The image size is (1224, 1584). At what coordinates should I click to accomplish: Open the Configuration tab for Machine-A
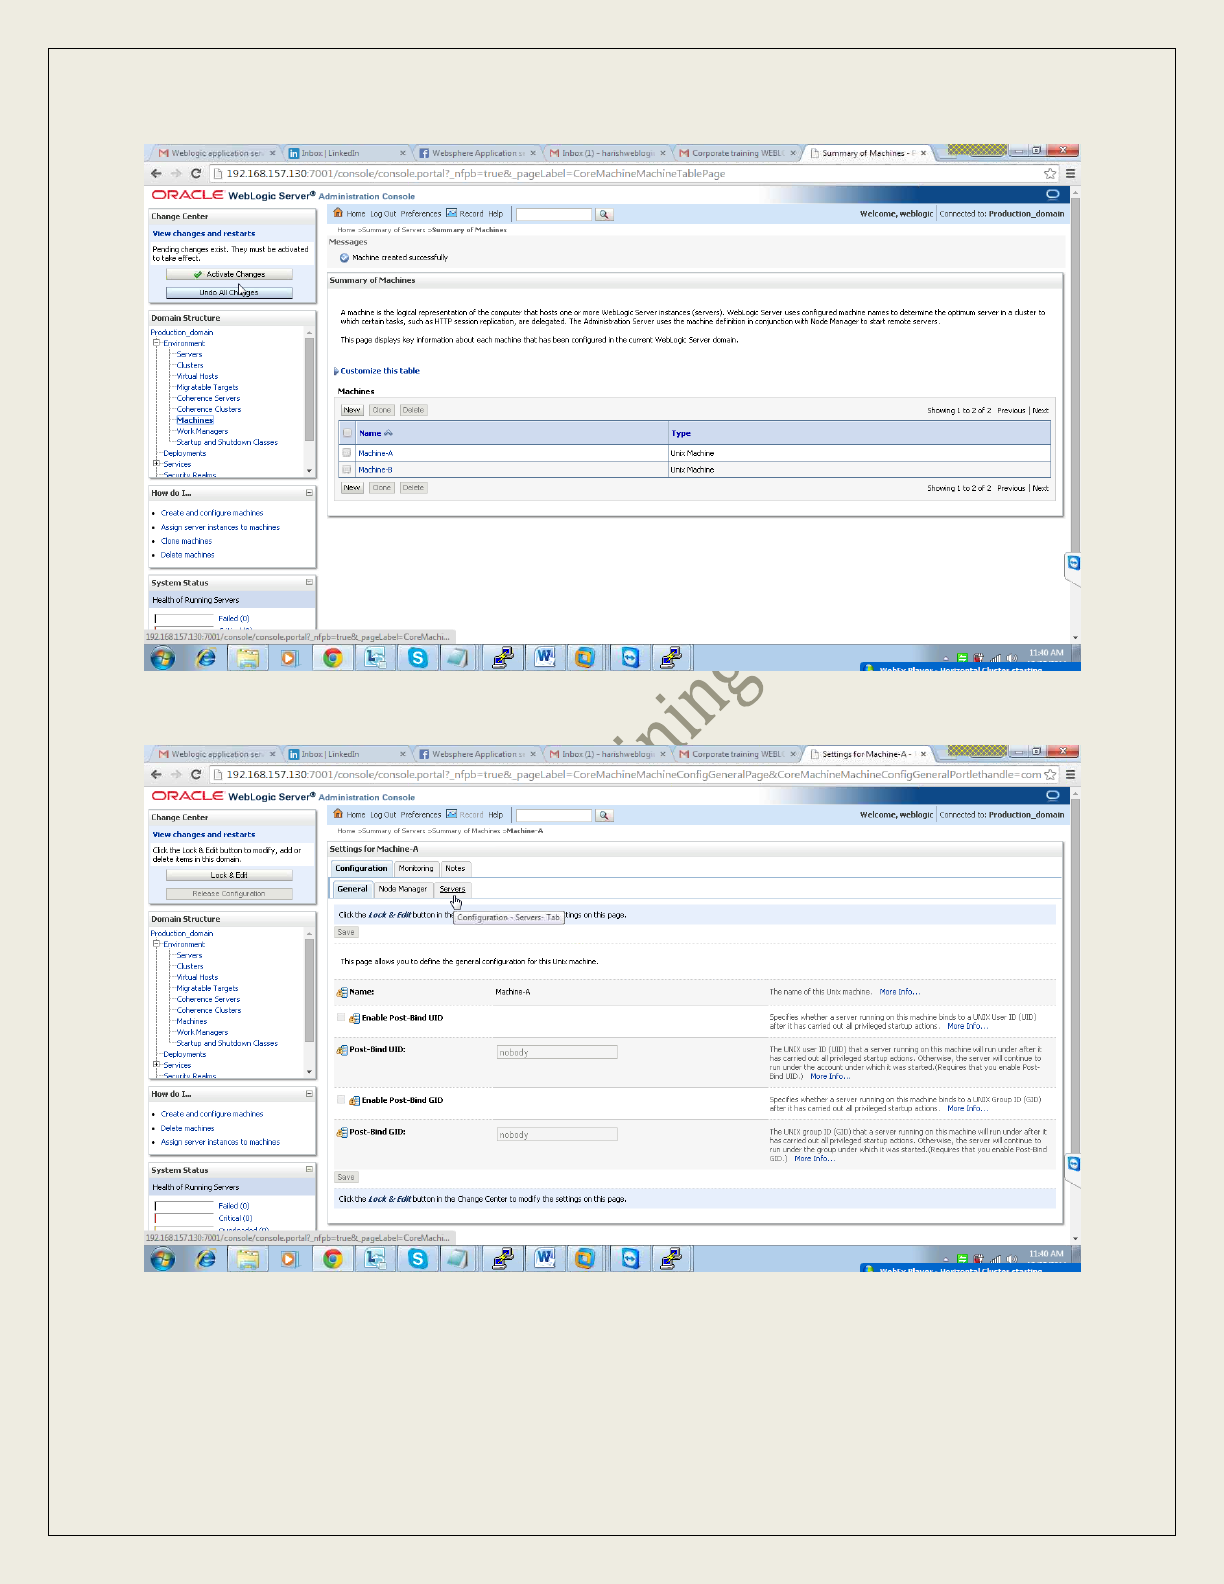(x=361, y=868)
